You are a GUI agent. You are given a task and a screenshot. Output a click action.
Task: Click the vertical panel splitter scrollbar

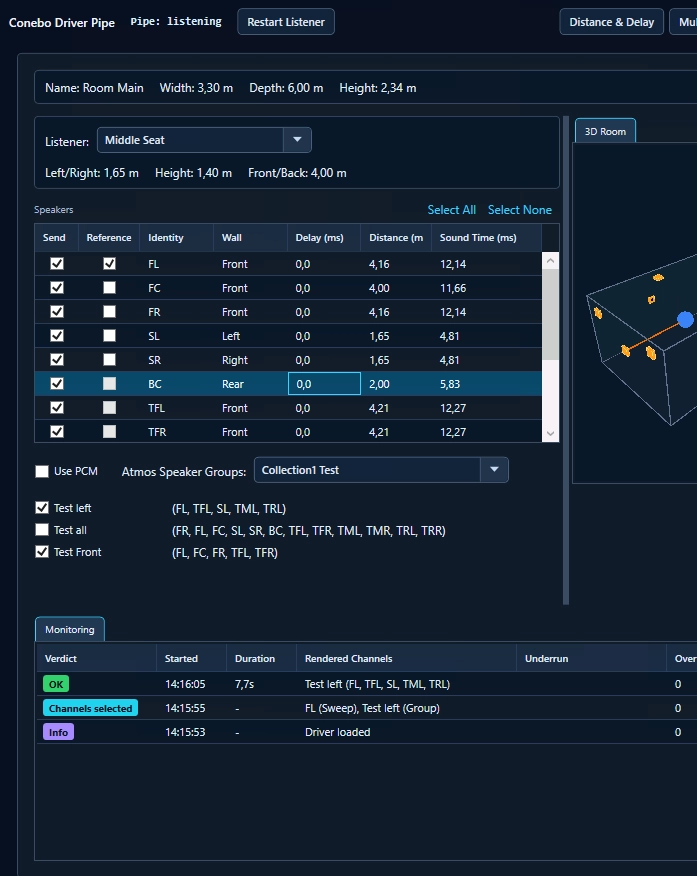point(566,360)
